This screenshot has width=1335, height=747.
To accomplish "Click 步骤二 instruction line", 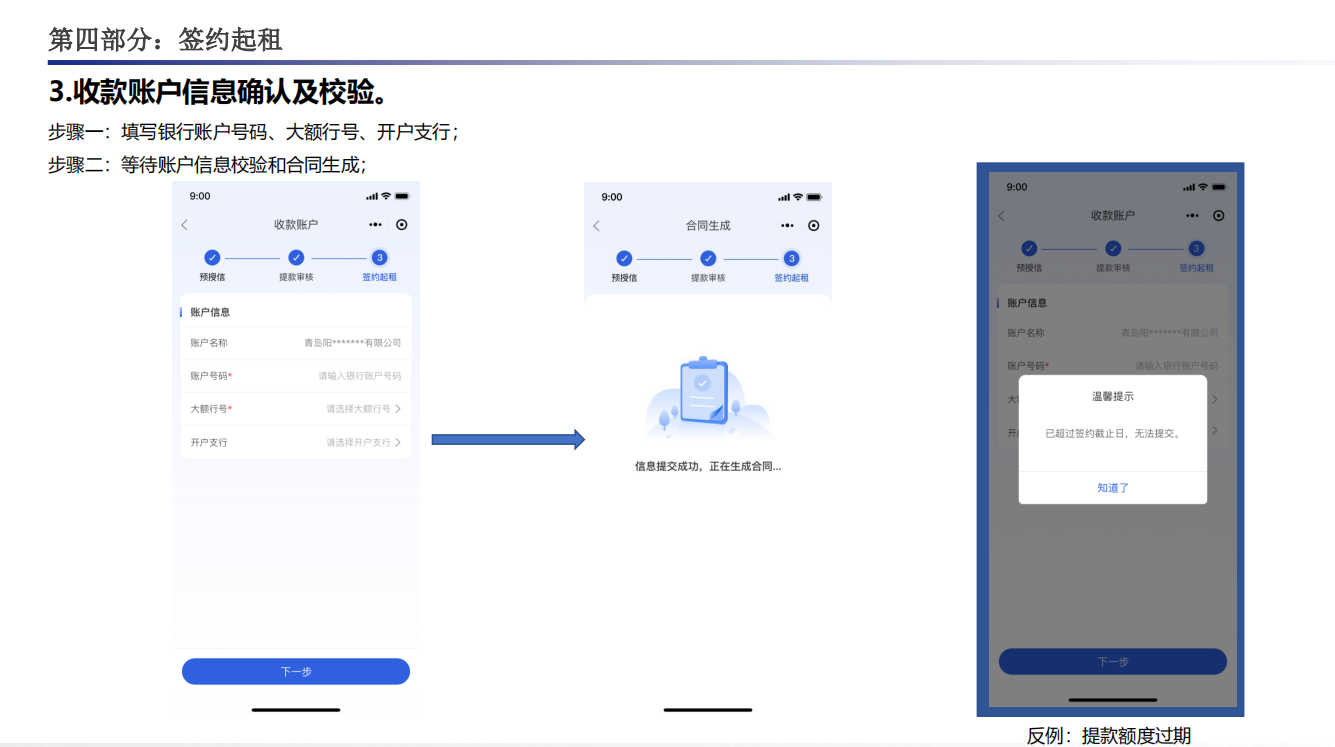I will coord(208,165).
